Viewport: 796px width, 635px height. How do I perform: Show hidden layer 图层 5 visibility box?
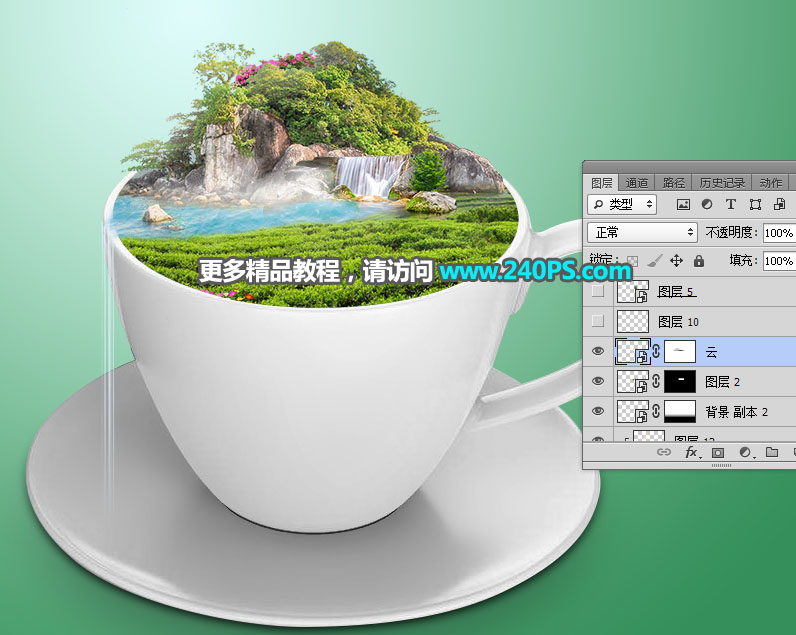pos(598,291)
